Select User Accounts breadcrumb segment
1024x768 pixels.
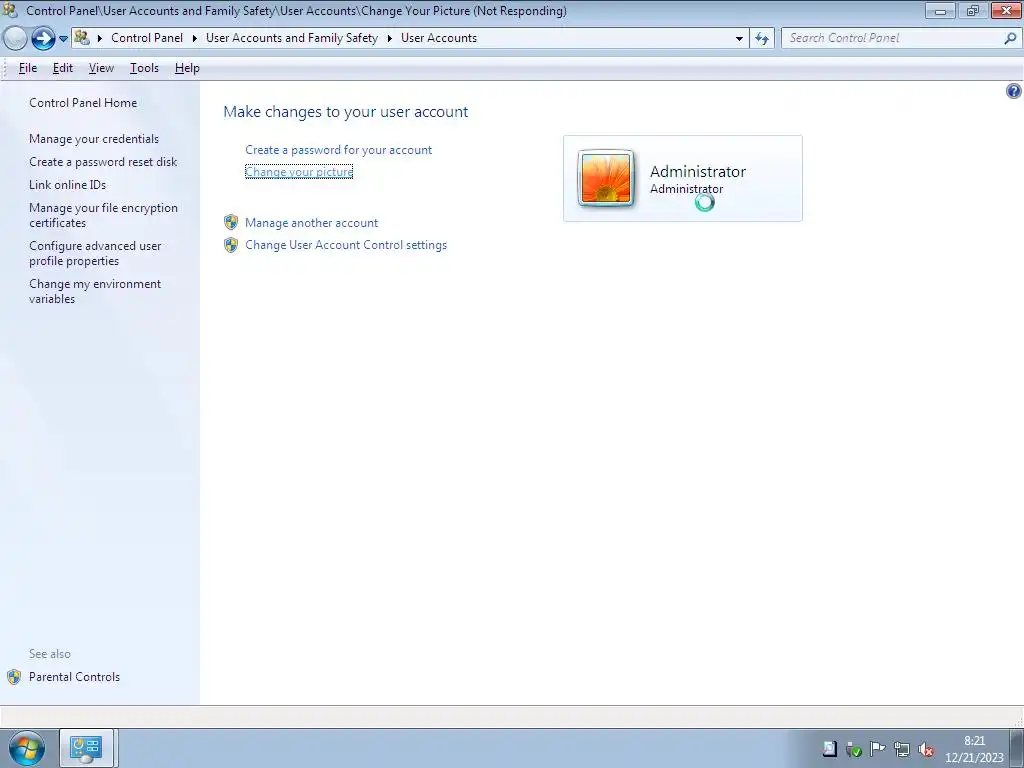pos(439,38)
